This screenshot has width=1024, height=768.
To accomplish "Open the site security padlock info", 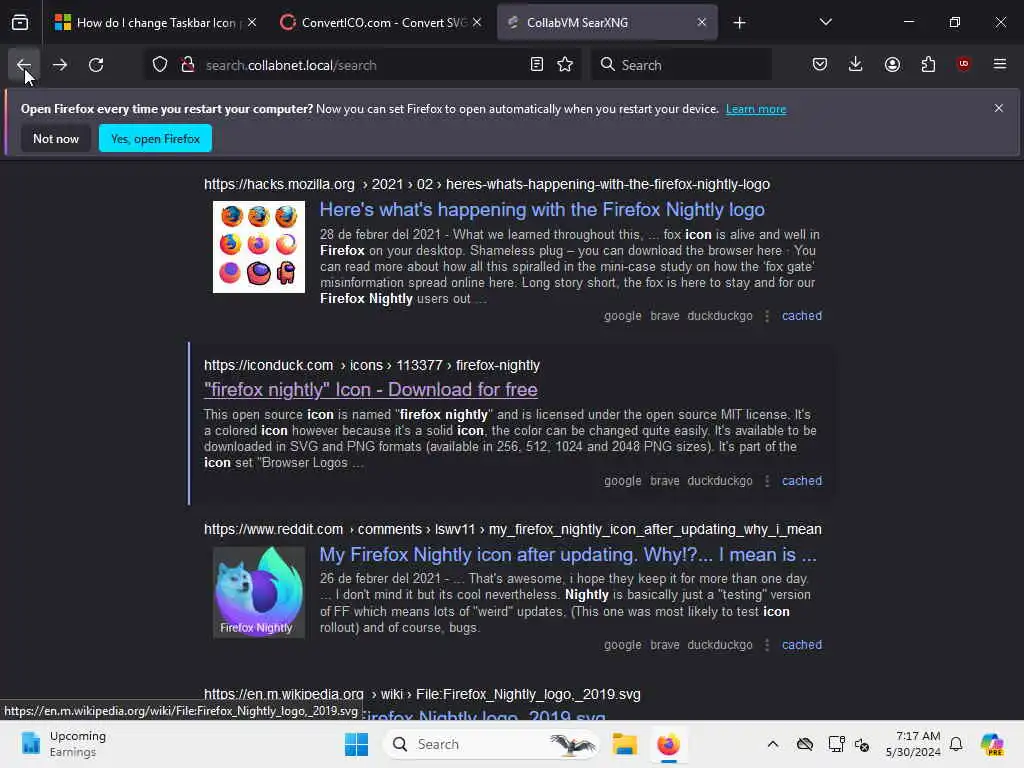I will tap(188, 65).
